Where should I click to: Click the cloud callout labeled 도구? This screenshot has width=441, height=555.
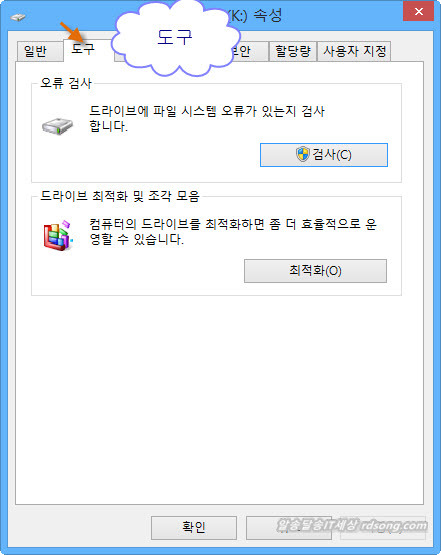[176, 37]
